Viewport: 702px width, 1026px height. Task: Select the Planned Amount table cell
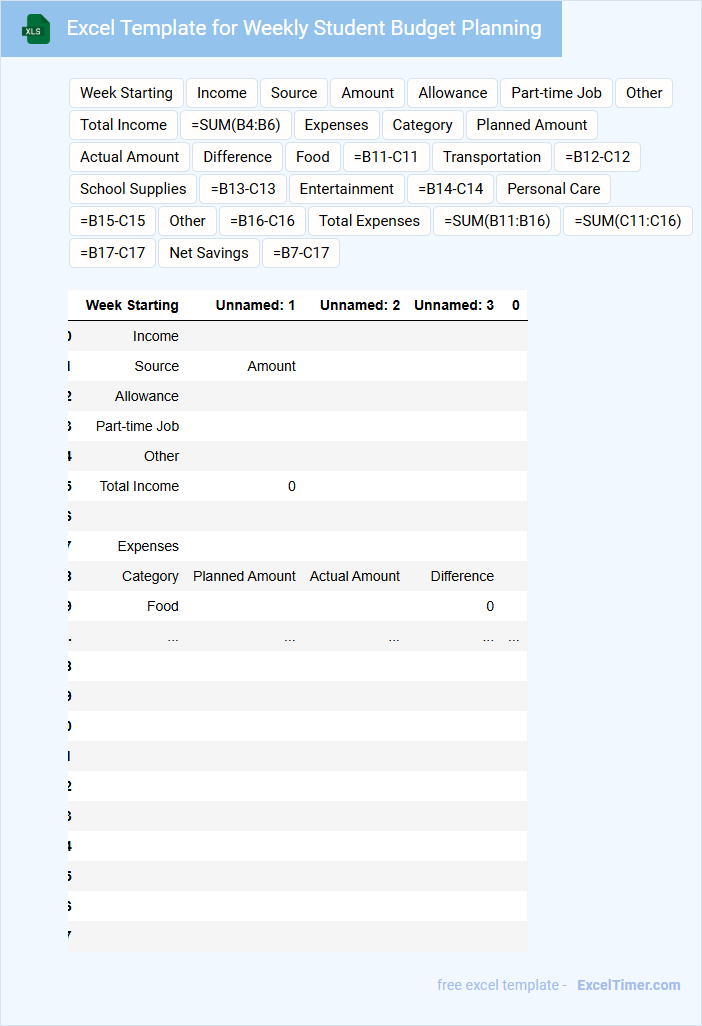pos(244,576)
